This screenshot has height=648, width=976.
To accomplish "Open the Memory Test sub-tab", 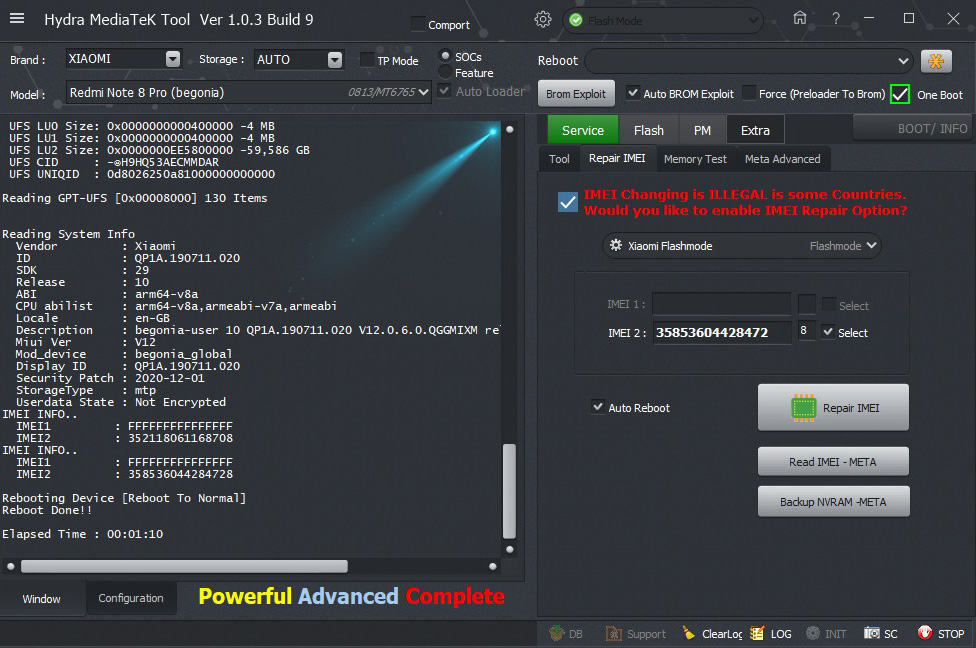I will (x=695, y=159).
